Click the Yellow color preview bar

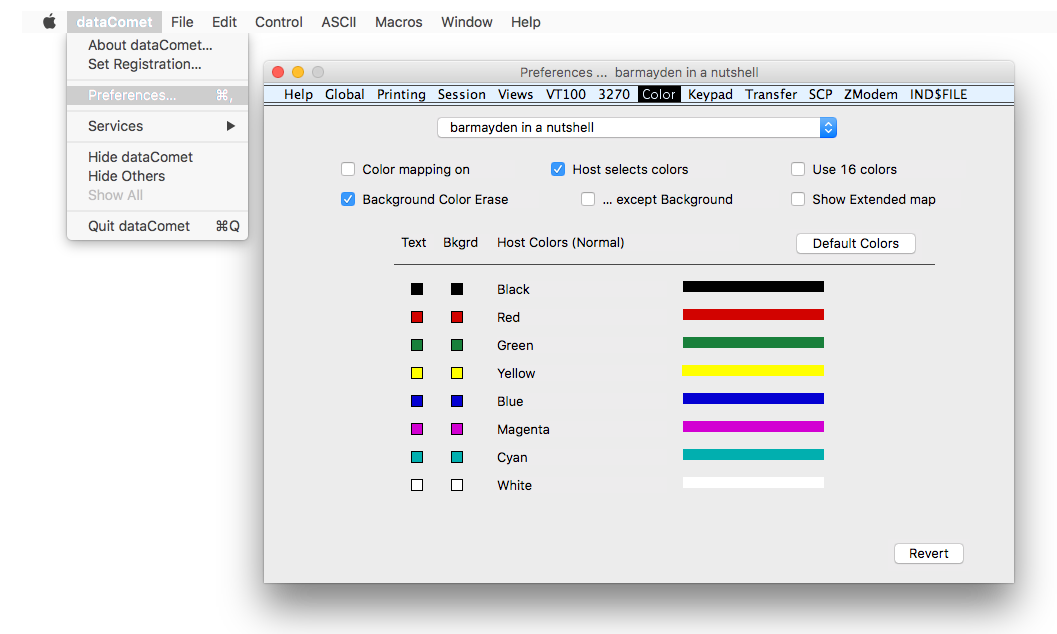click(x=753, y=371)
